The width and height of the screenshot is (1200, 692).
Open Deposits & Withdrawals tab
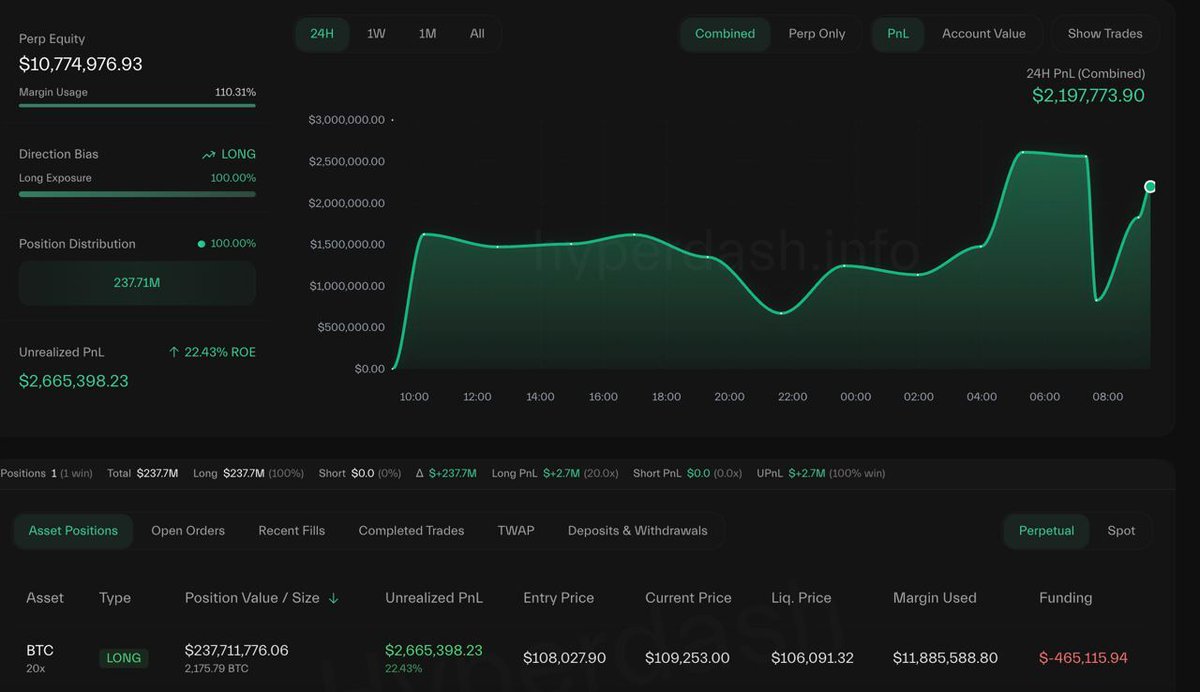[x=638, y=530]
